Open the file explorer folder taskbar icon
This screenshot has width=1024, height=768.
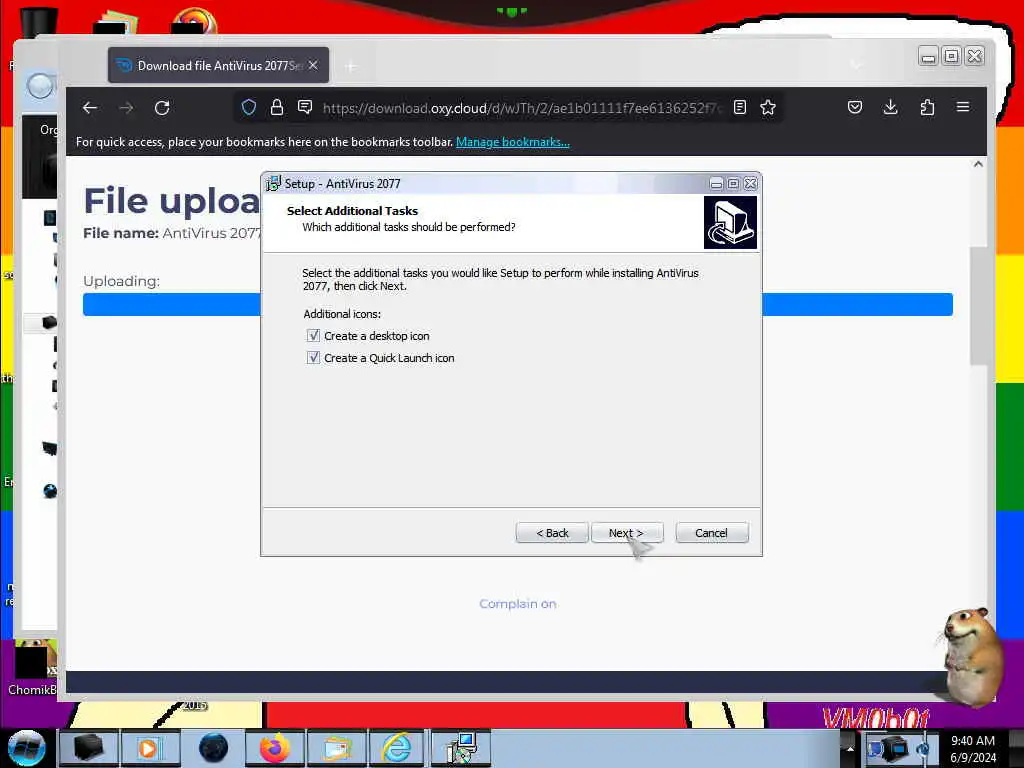tap(336, 748)
